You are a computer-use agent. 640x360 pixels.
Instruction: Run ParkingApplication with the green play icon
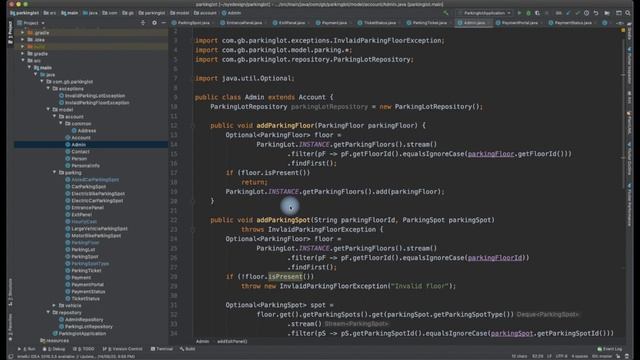coord(519,13)
